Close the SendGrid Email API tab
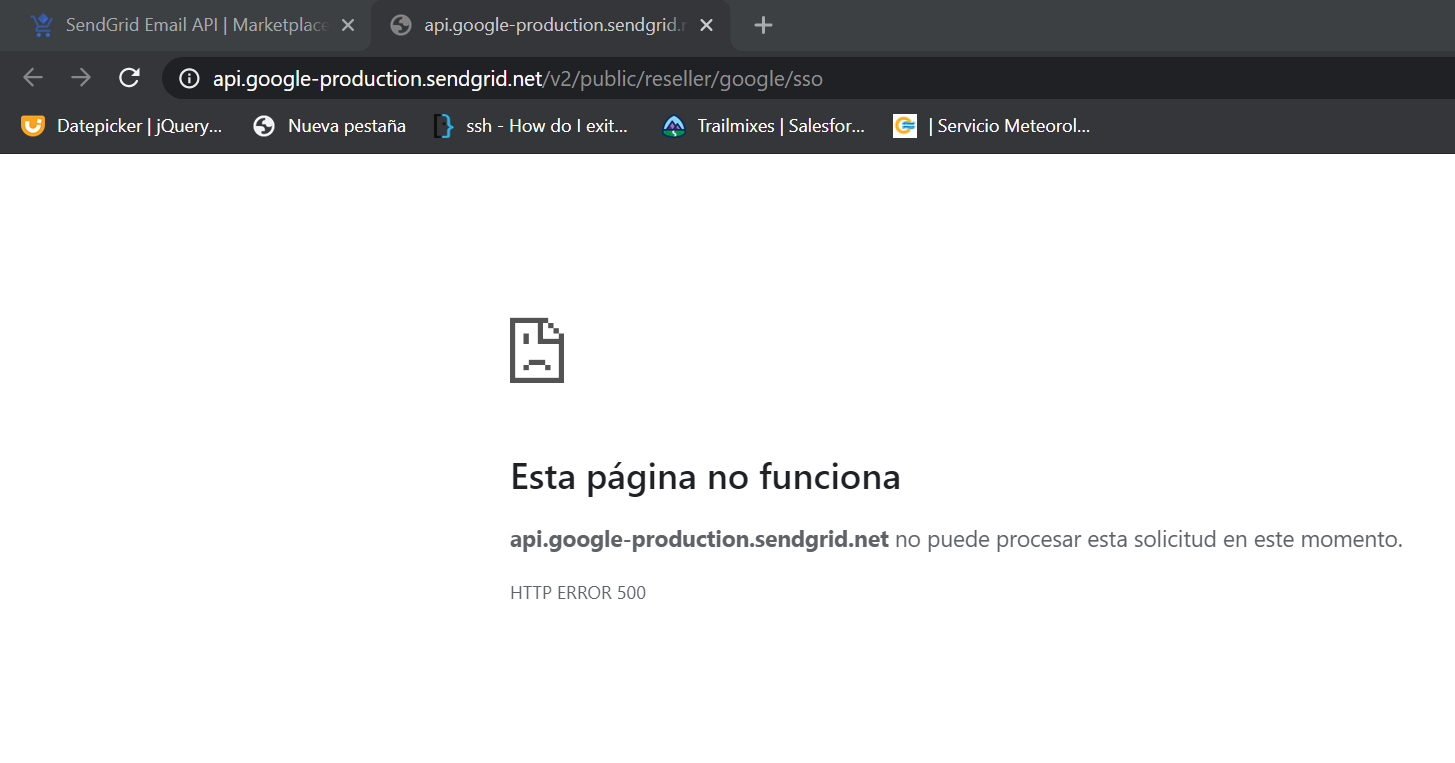1455x763 pixels. 347,24
